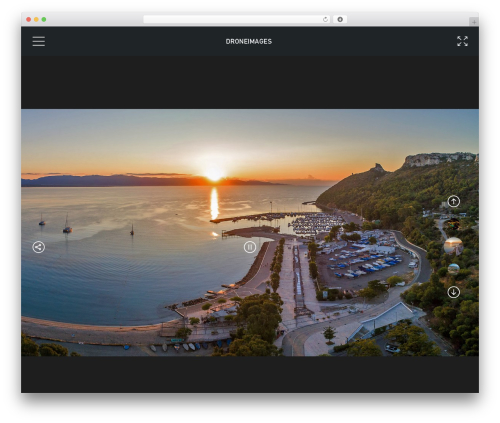Click the DRONEIMAGES site title
Viewport: 500px width, 423px height.
click(249, 42)
